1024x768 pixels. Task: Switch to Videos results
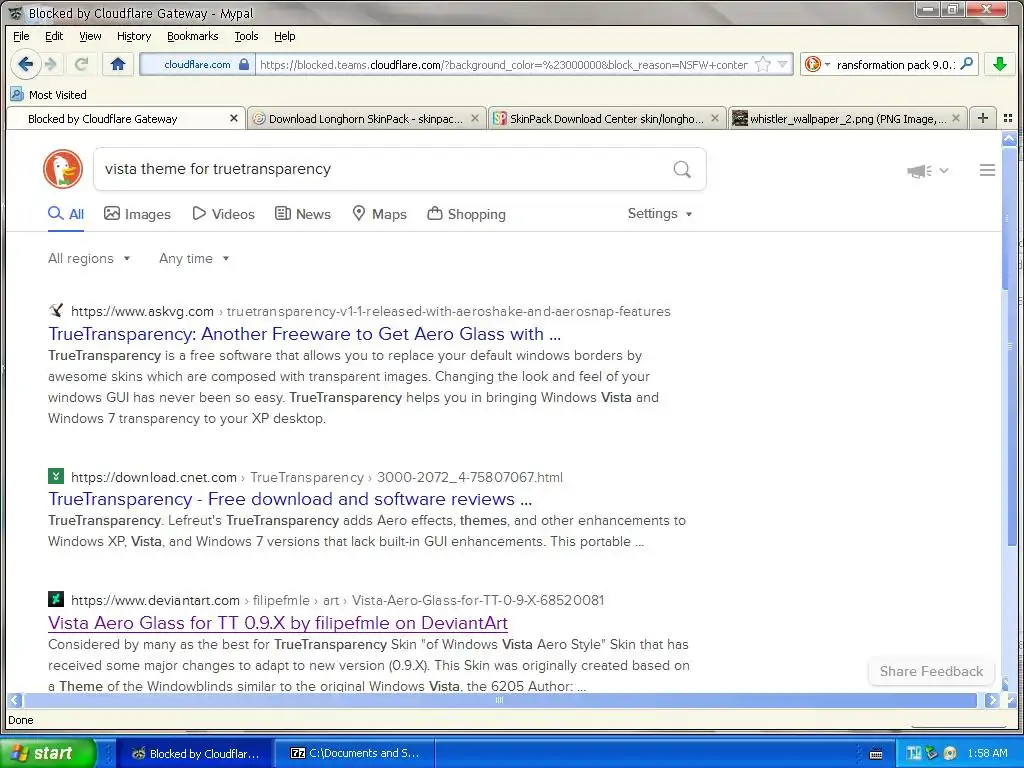(223, 214)
